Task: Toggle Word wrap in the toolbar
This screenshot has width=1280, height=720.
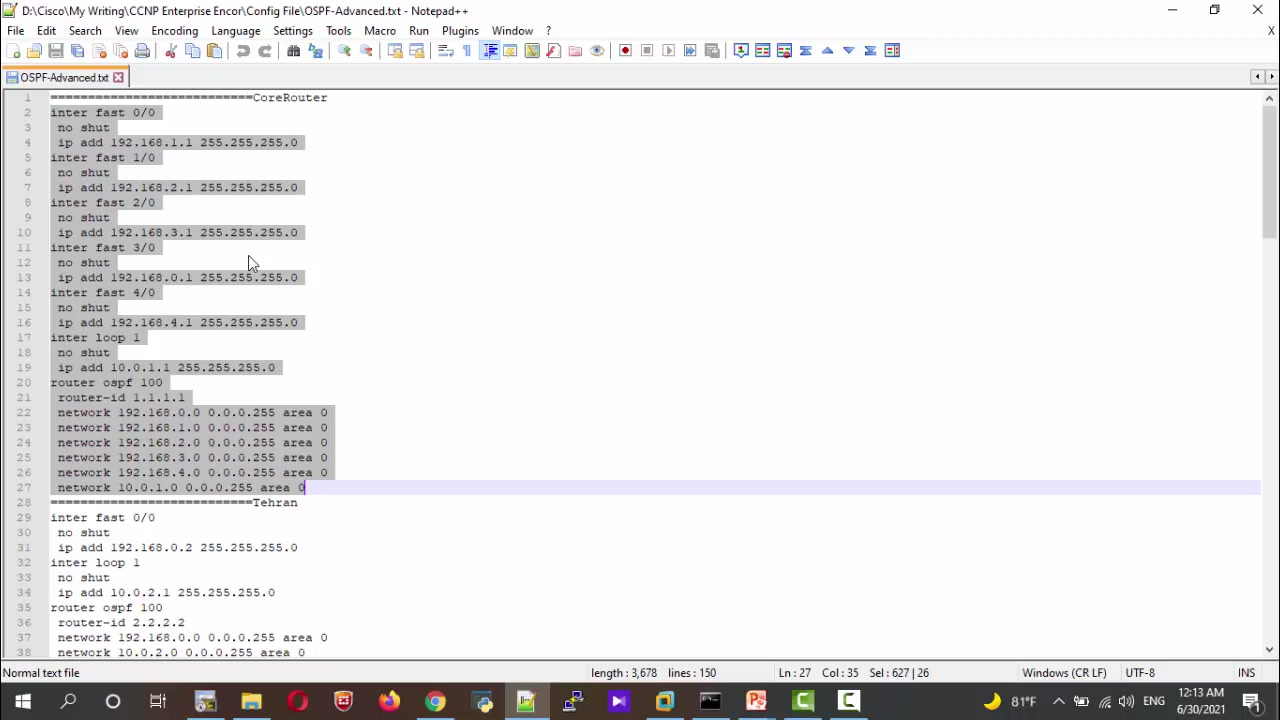Action: (445, 51)
